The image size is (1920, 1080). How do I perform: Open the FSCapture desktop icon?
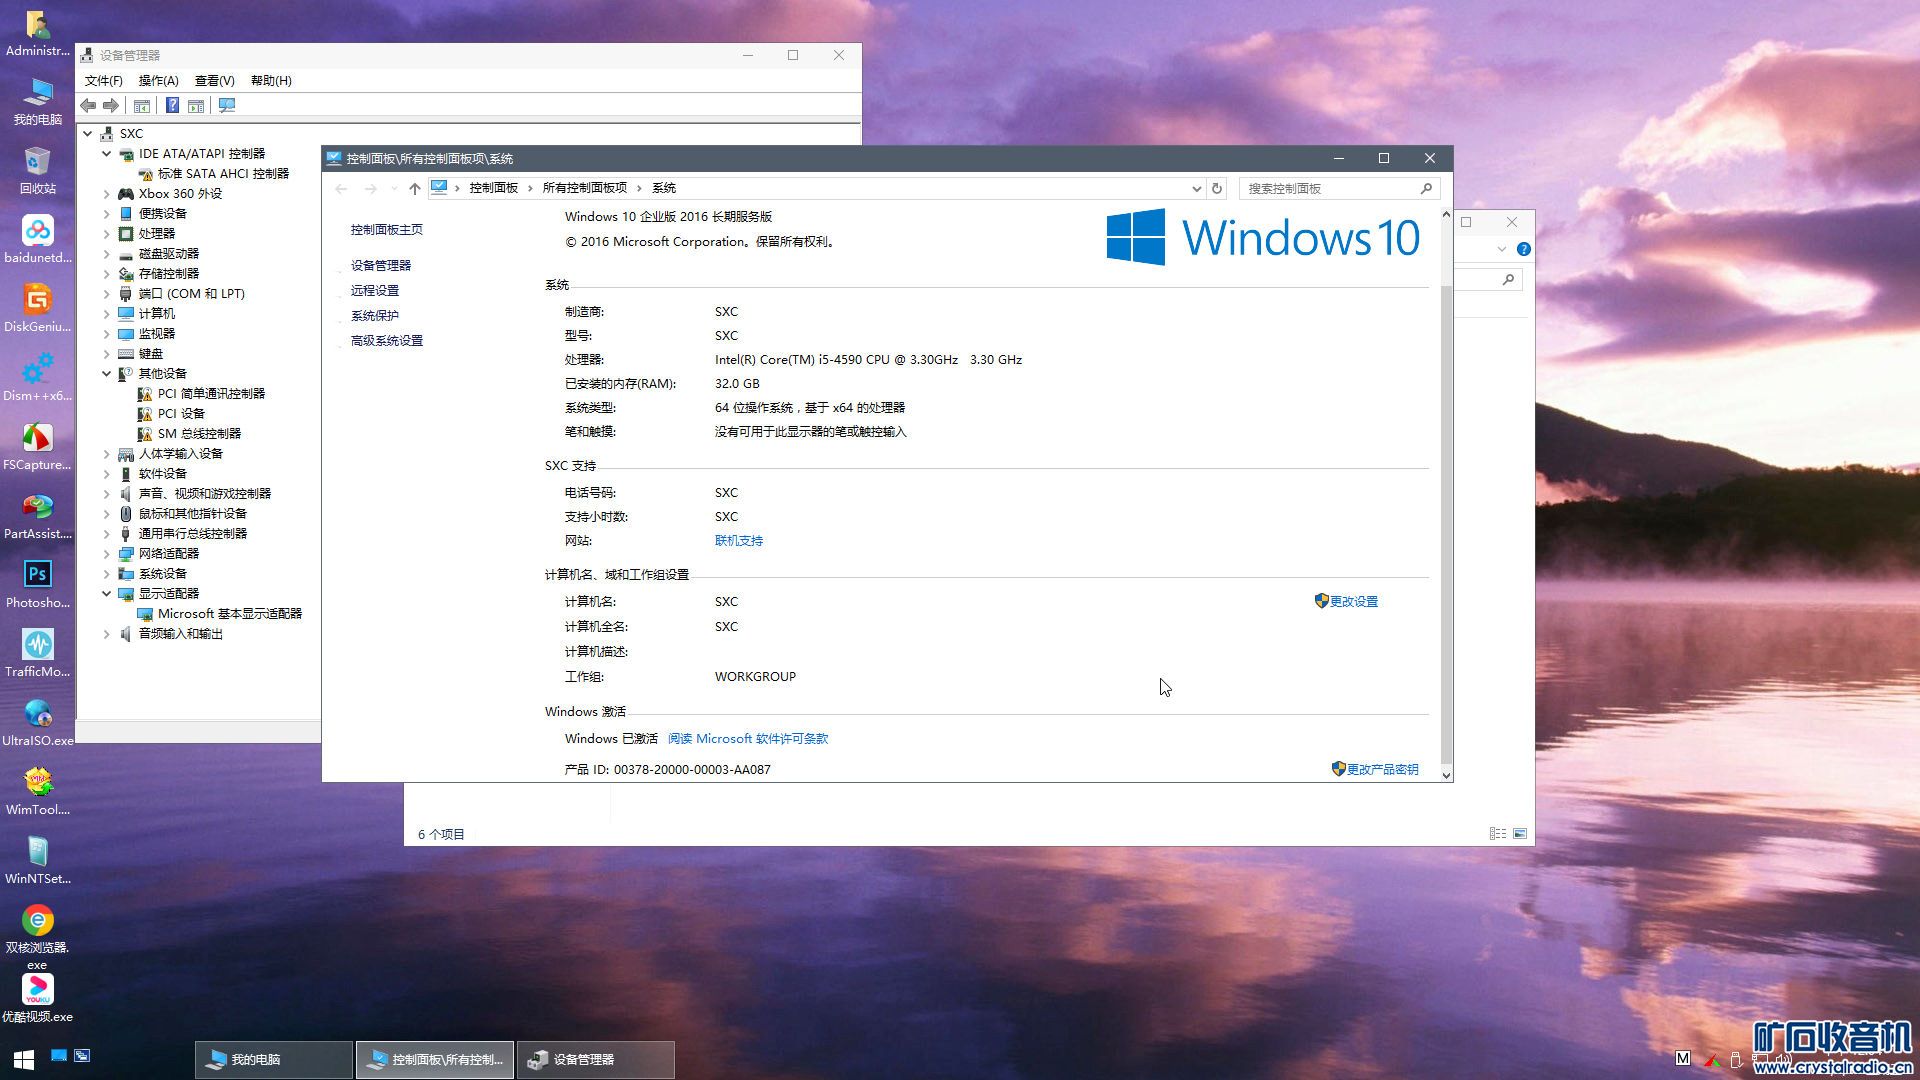click(x=38, y=447)
